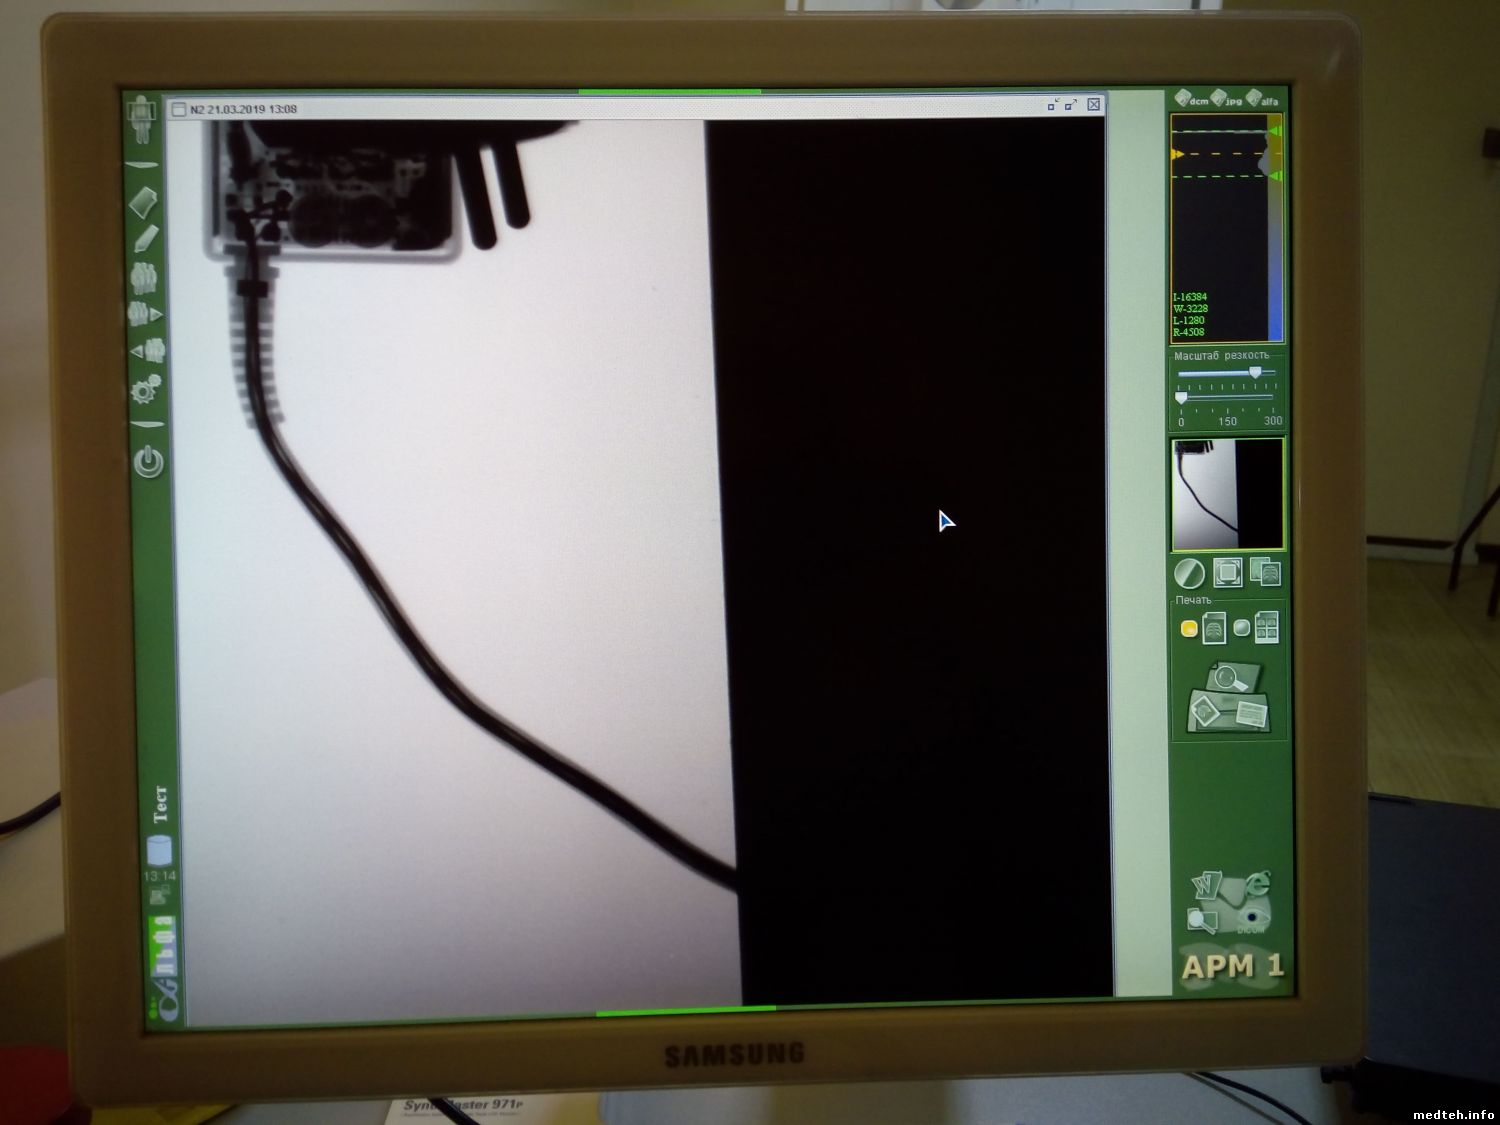Click the patient body region icon

[144, 118]
